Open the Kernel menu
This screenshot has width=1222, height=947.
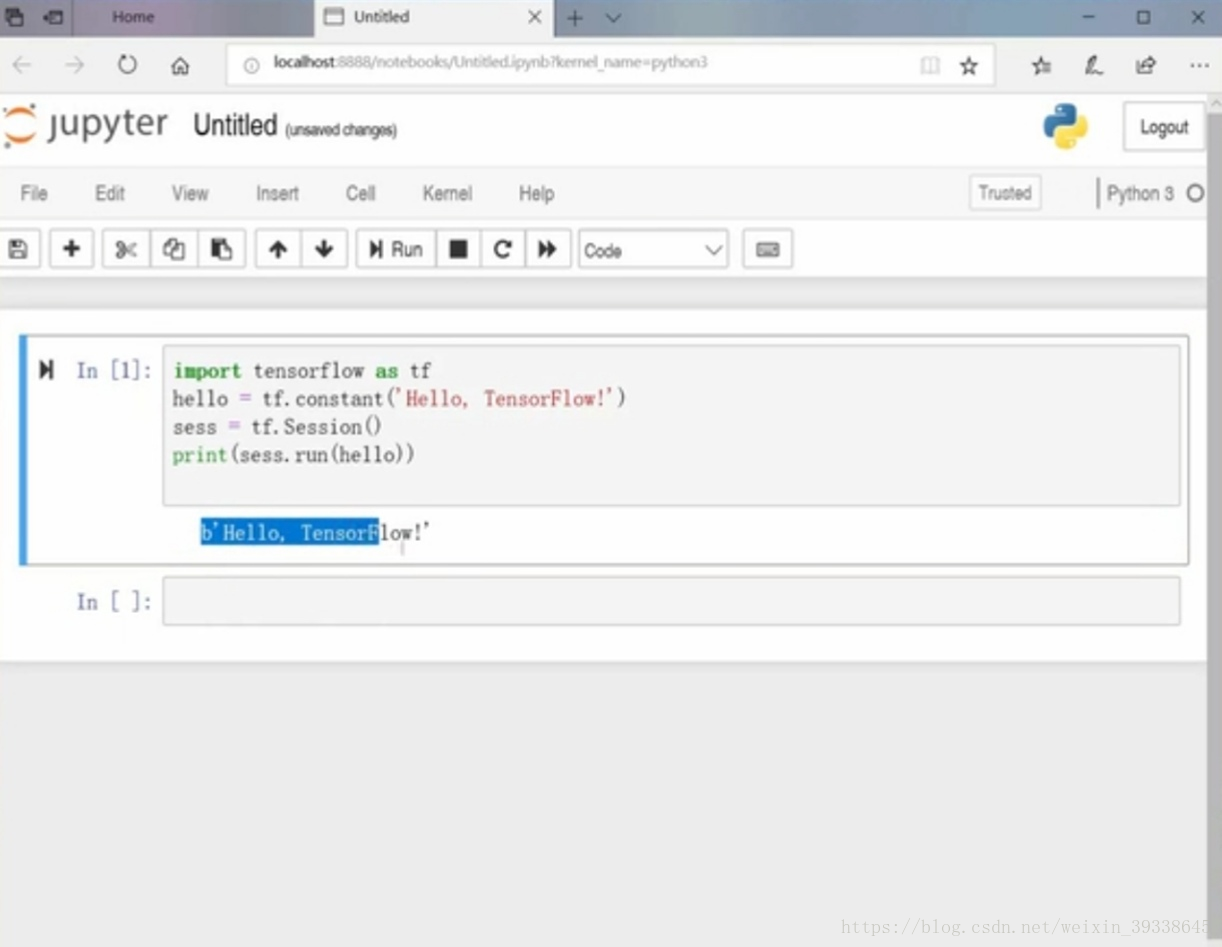(x=447, y=193)
